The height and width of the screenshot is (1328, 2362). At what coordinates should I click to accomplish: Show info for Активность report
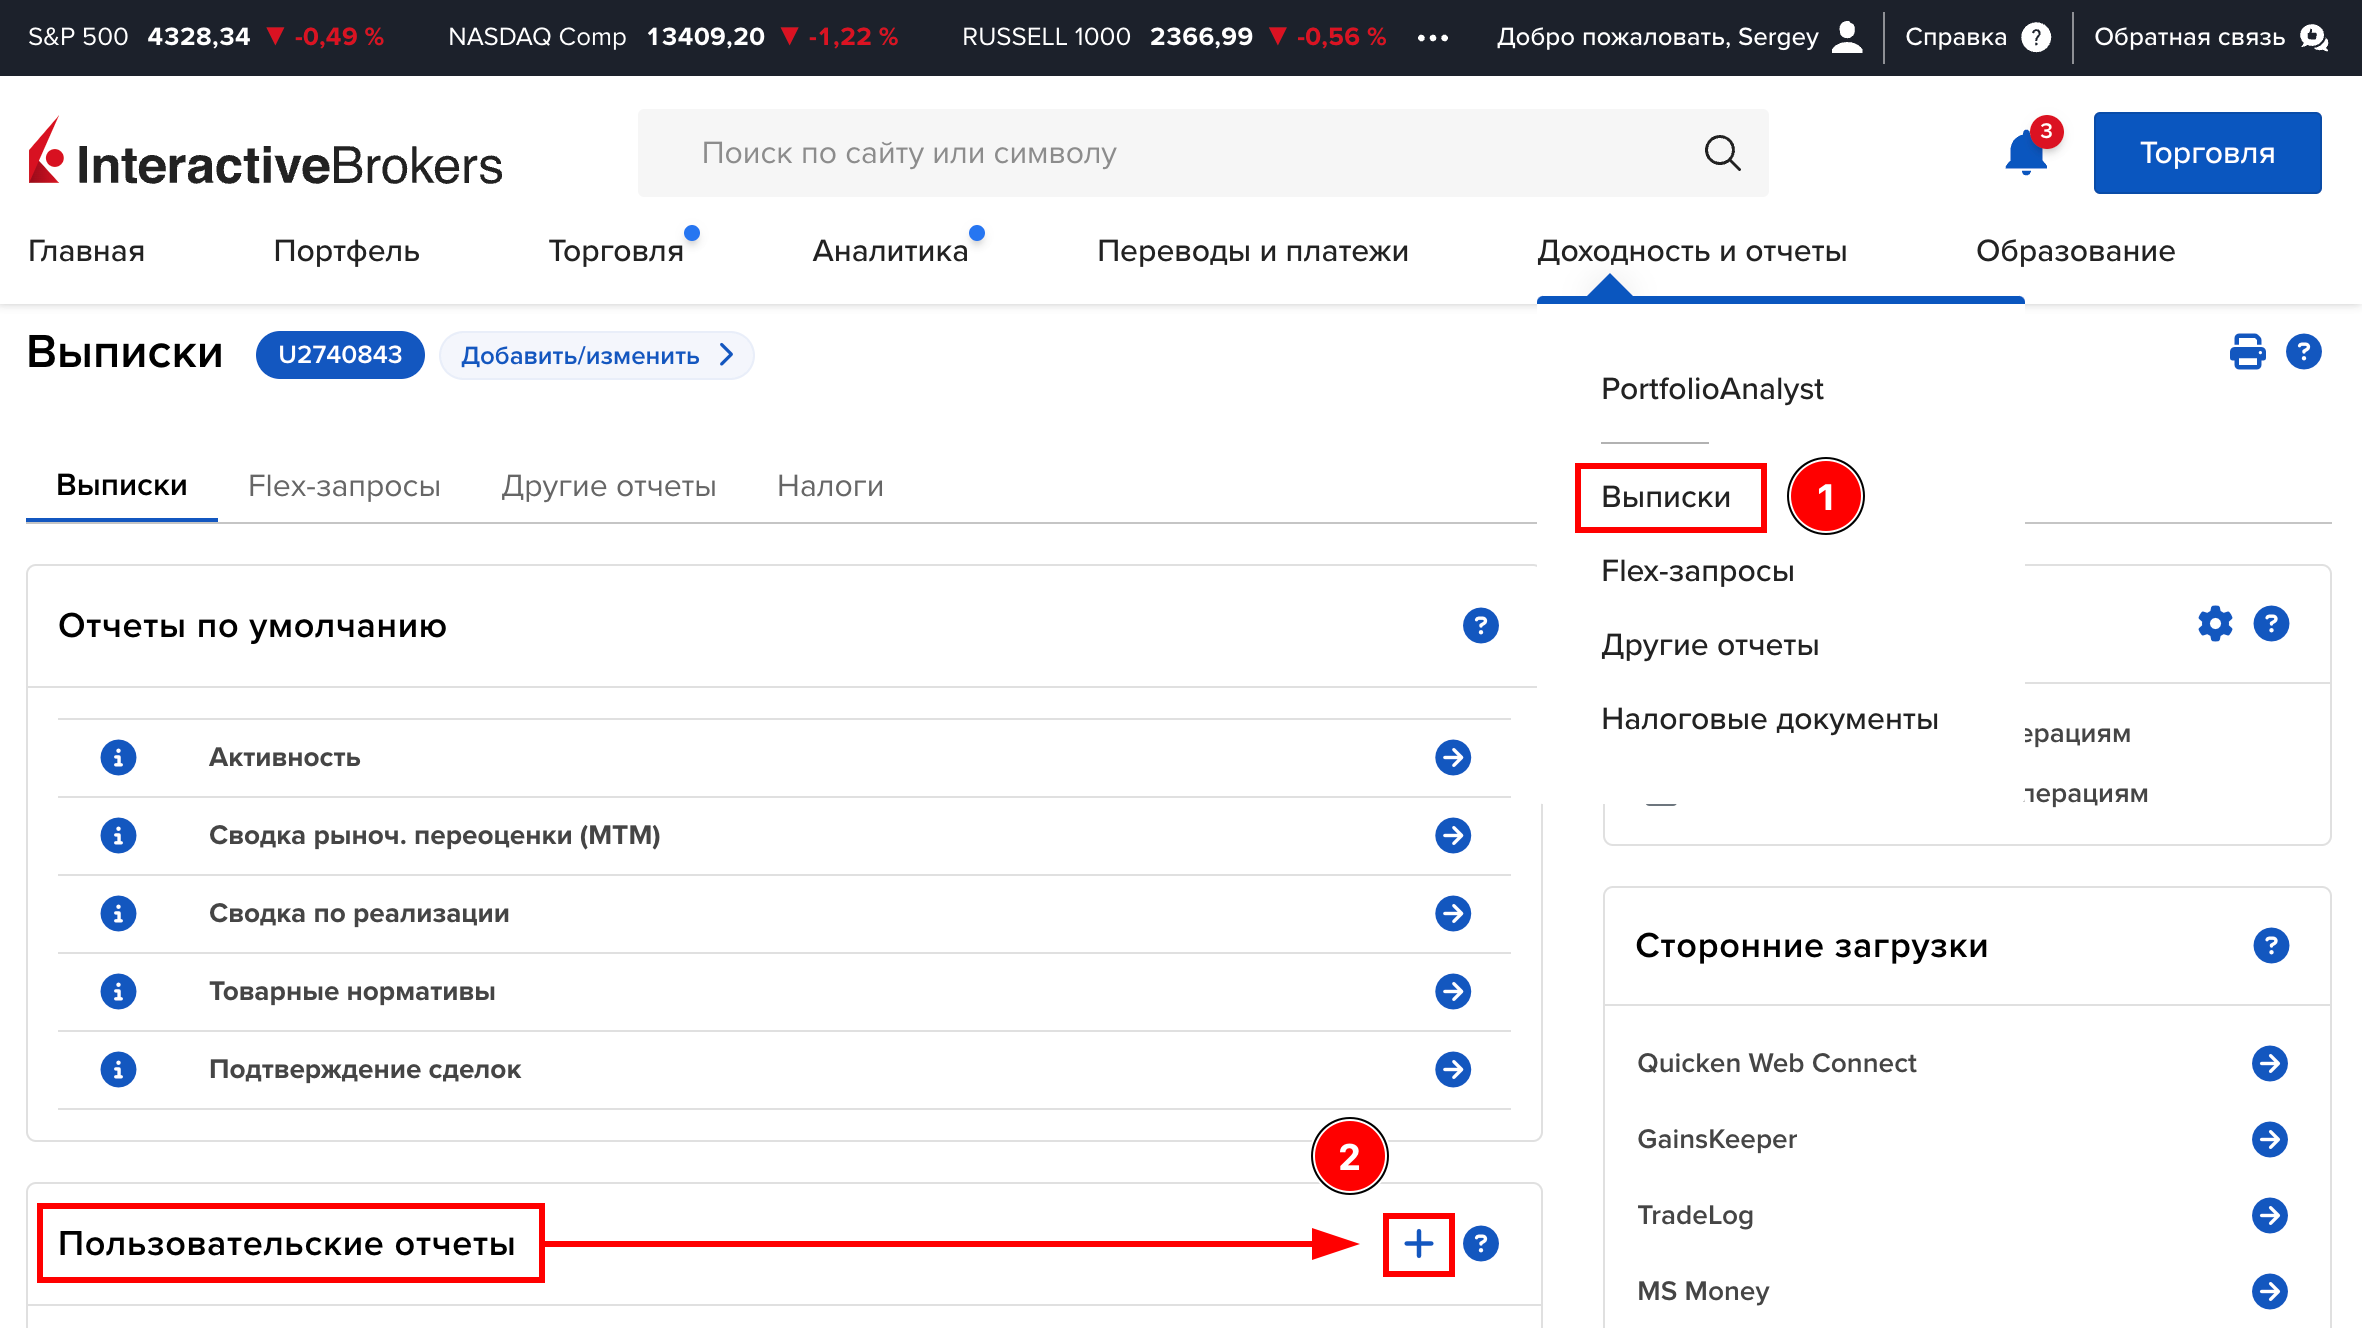118,757
